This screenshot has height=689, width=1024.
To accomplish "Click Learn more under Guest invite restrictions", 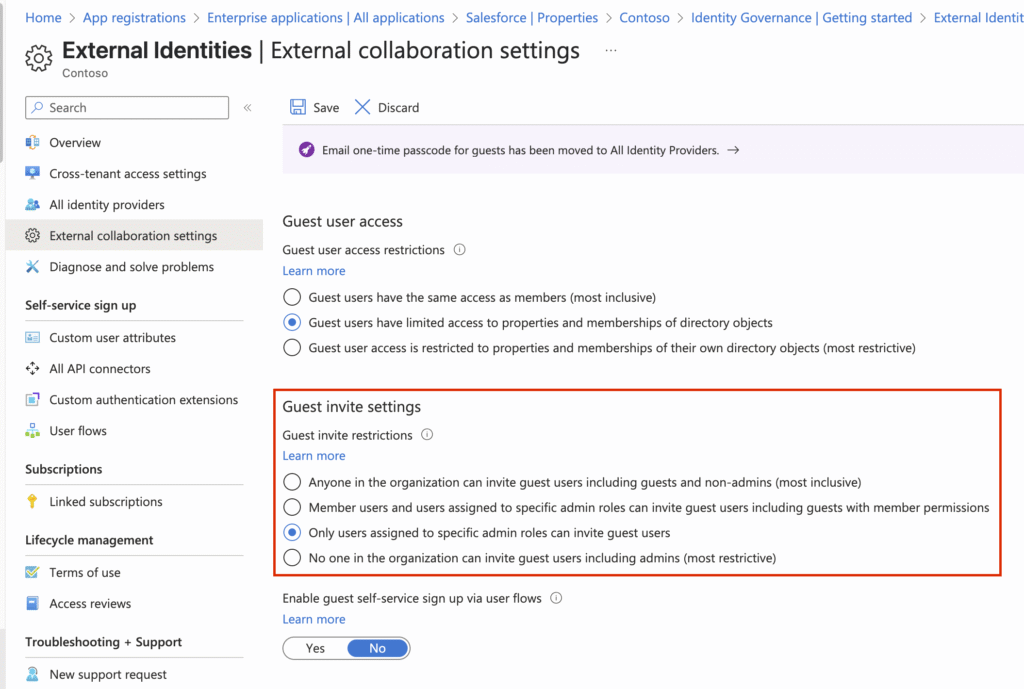I will [314, 456].
